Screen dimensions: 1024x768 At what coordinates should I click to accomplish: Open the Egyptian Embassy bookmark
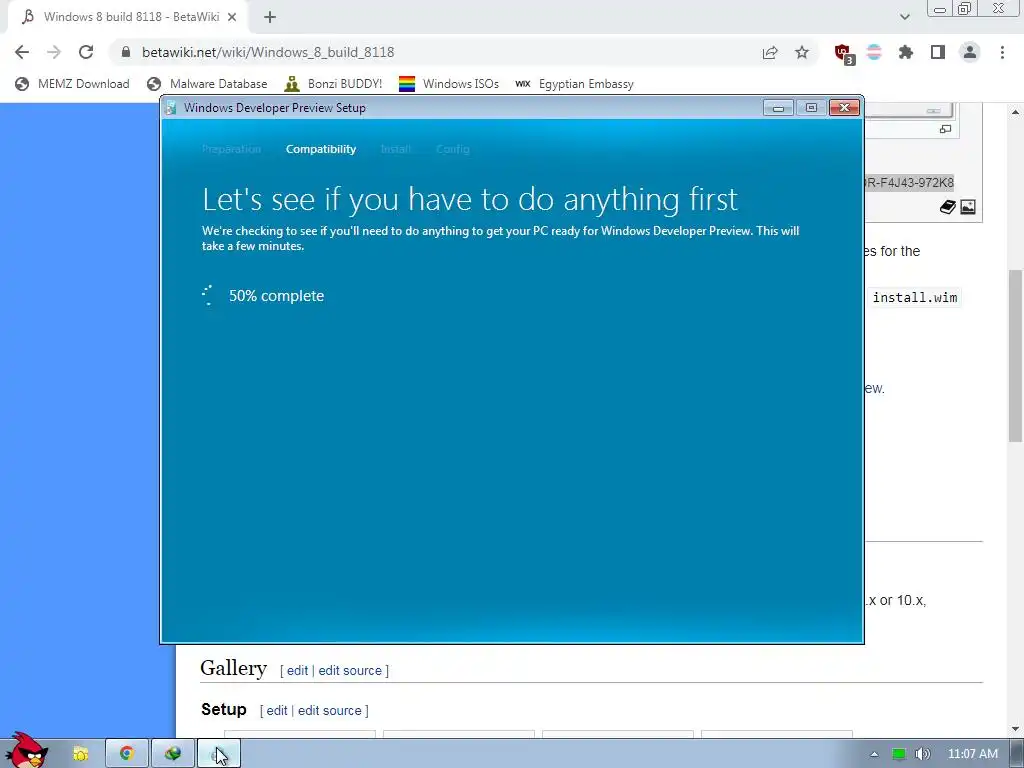(x=575, y=84)
